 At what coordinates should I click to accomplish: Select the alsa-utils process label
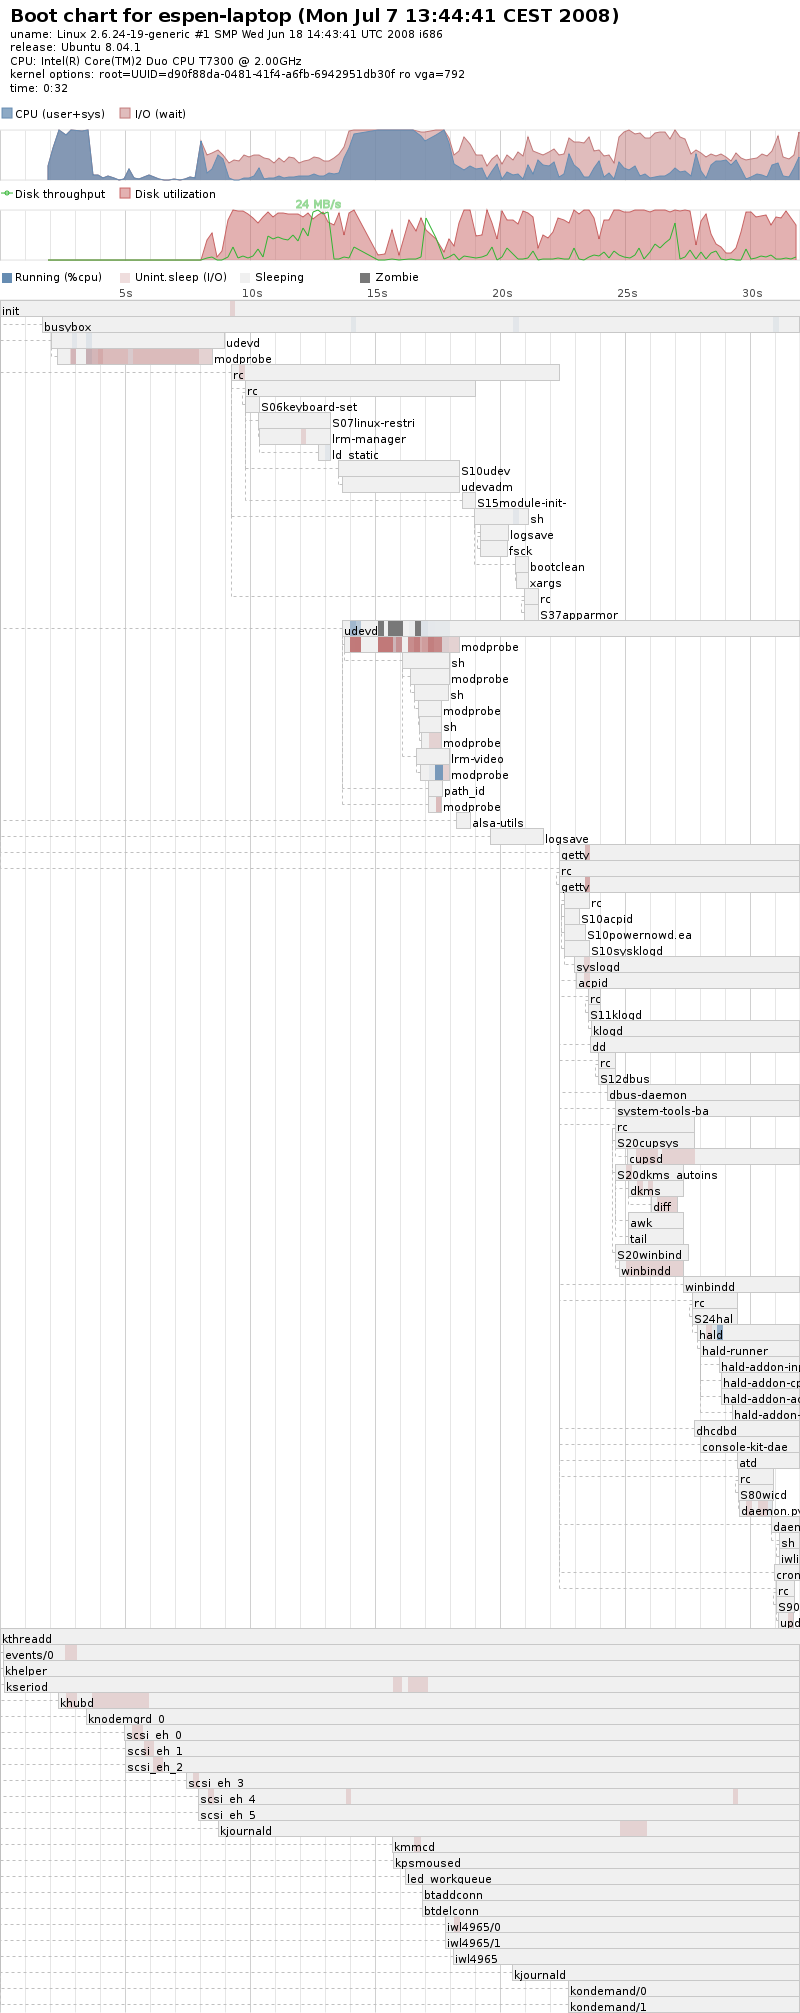click(x=497, y=823)
